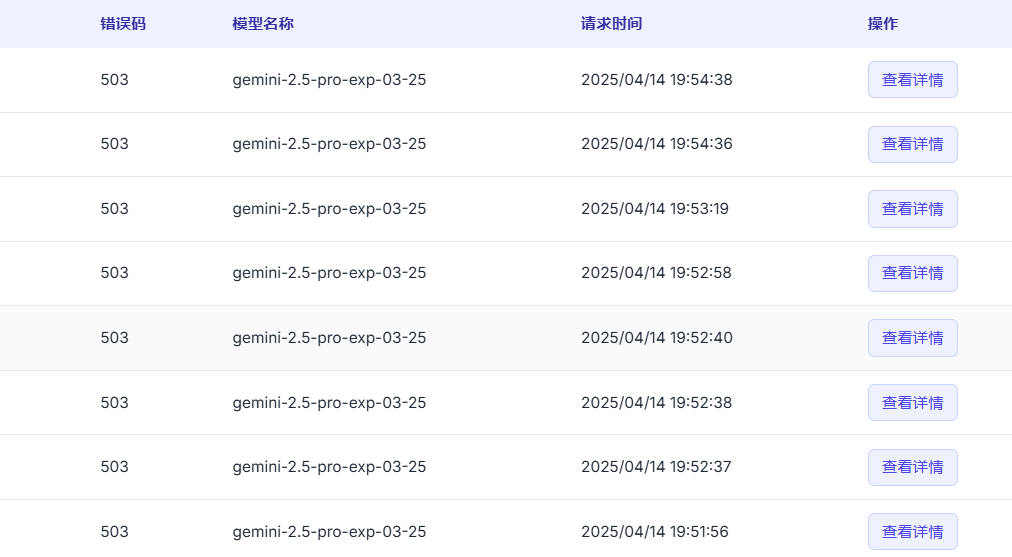Click the 请求时间 column header

(x=611, y=24)
